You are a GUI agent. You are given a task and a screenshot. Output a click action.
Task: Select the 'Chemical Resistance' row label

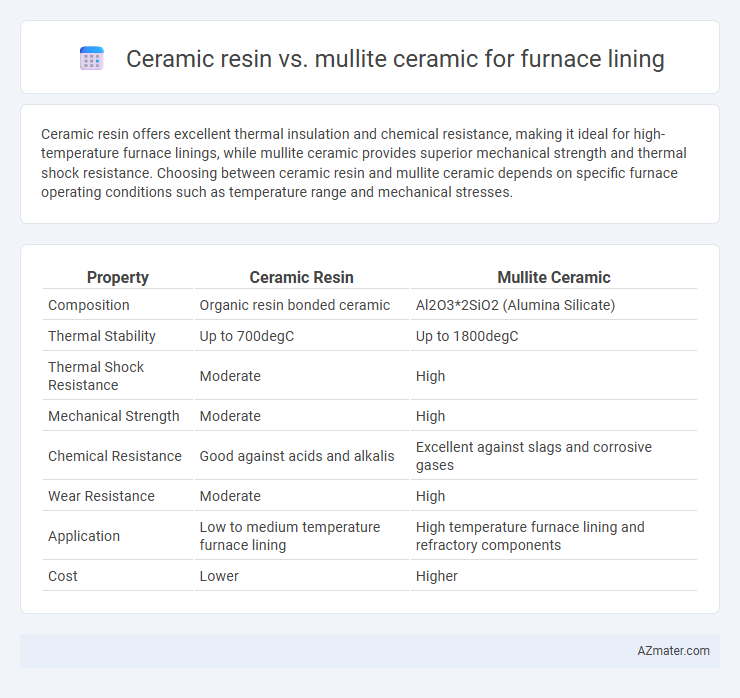[x=115, y=456]
